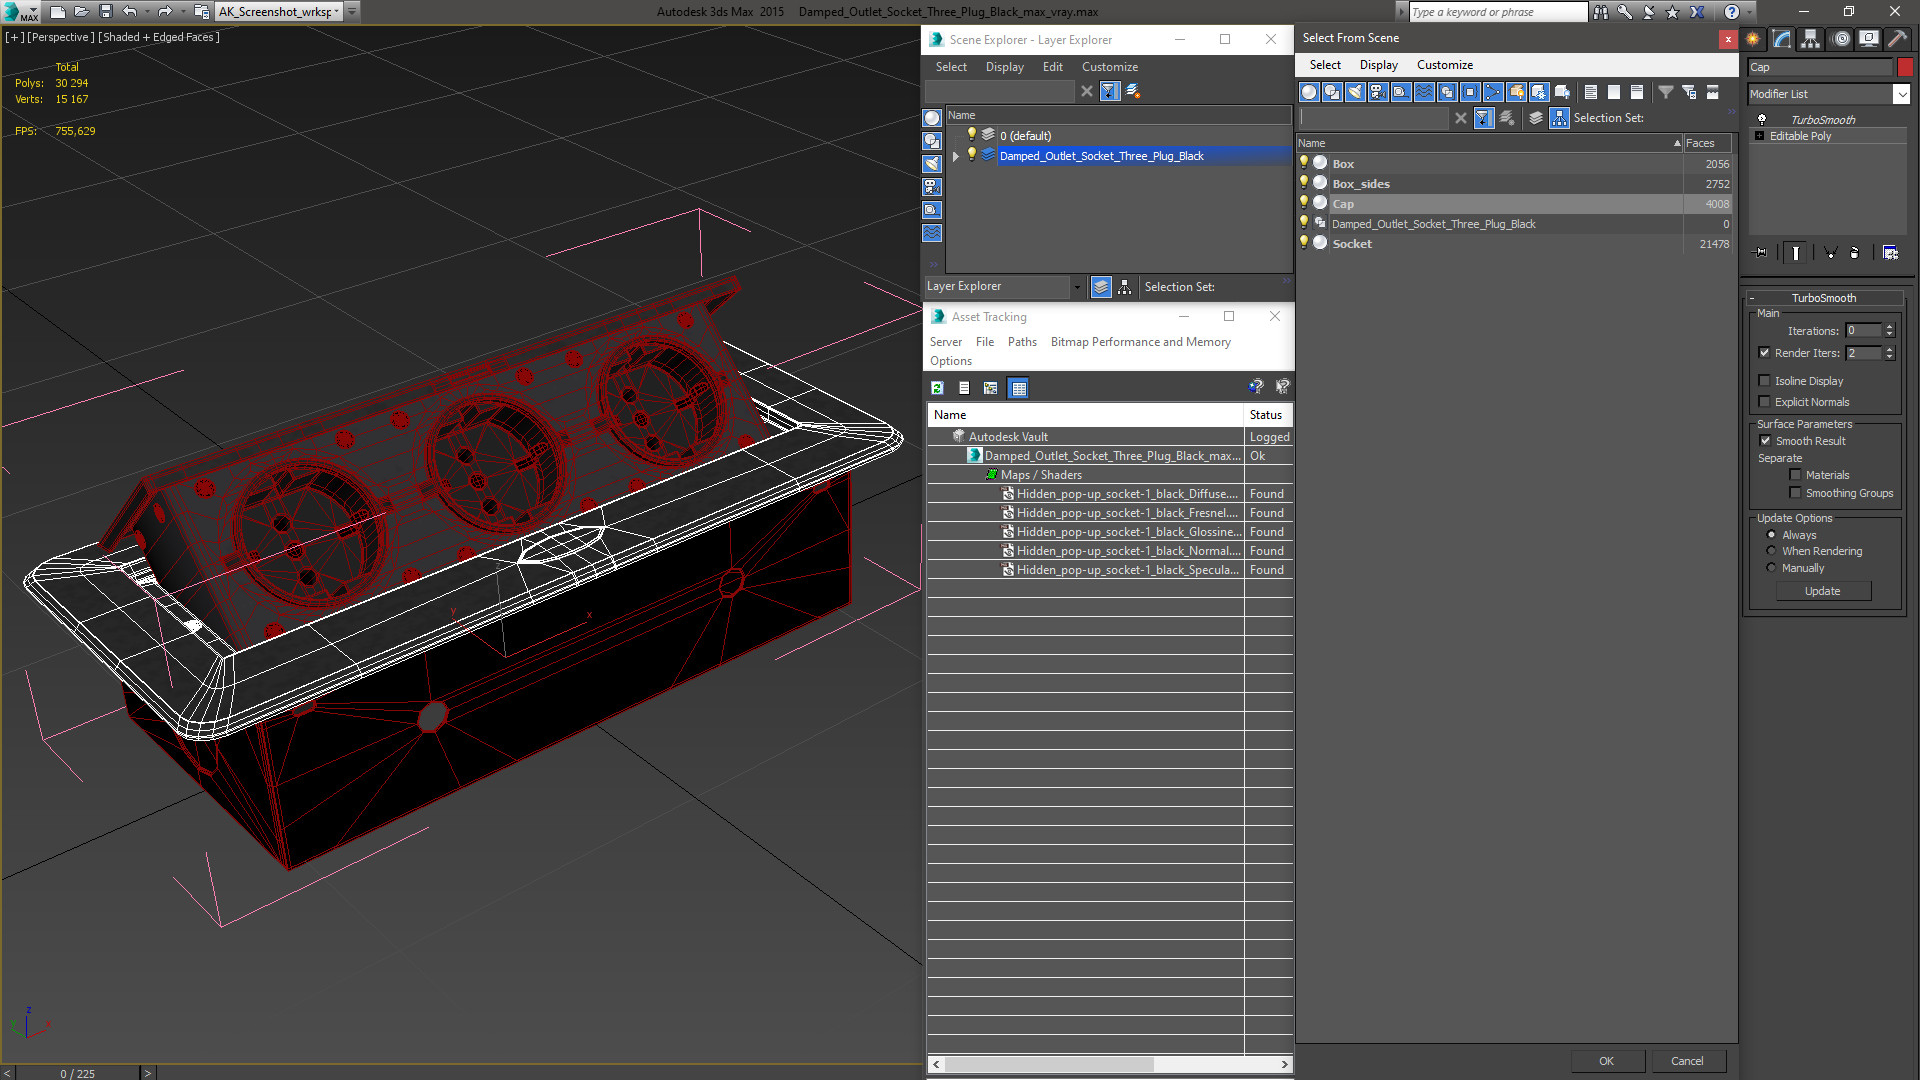This screenshot has height=1080, width=1920.
Task: Click Select None icon in Select From Scene
Action: [1614, 92]
